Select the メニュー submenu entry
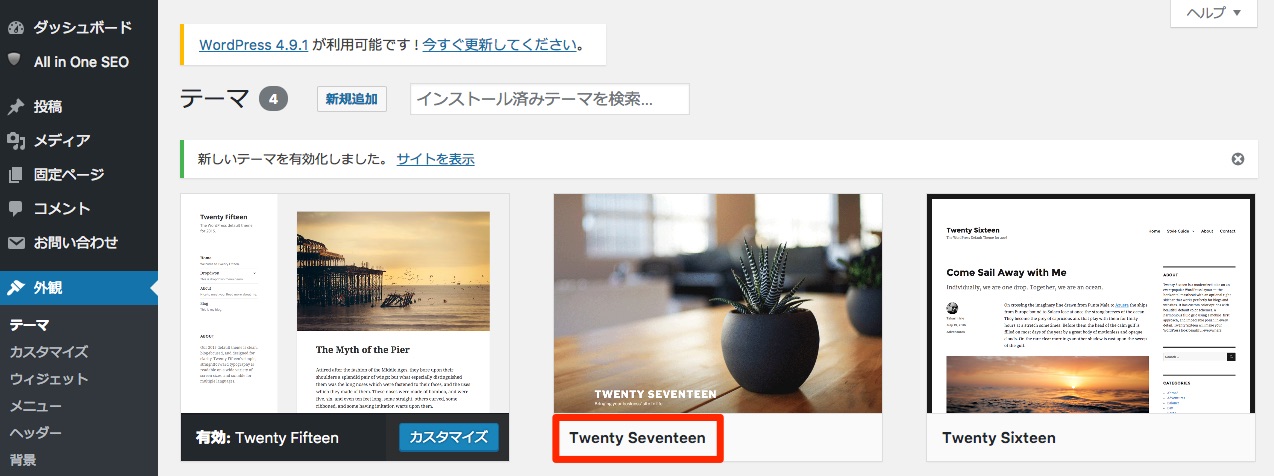1274x476 pixels. coord(36,406)
